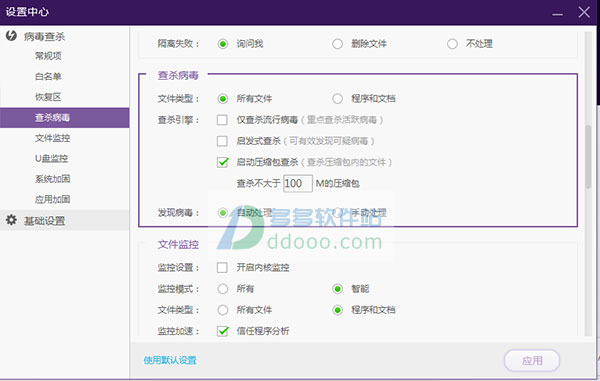Toggle 开启内核监控 checkbox
600x381 pixels.
[x=222, y=267]
